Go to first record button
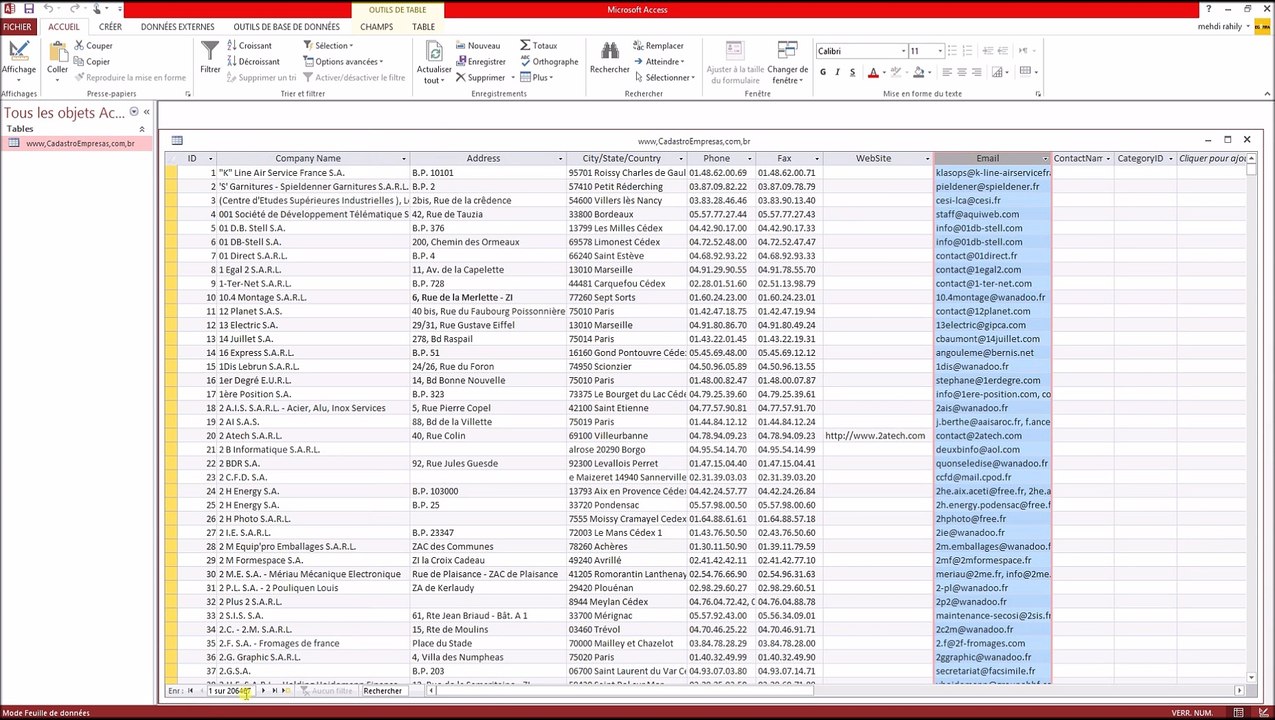This screenshot has height=720, width=1275. click(190, 691)
